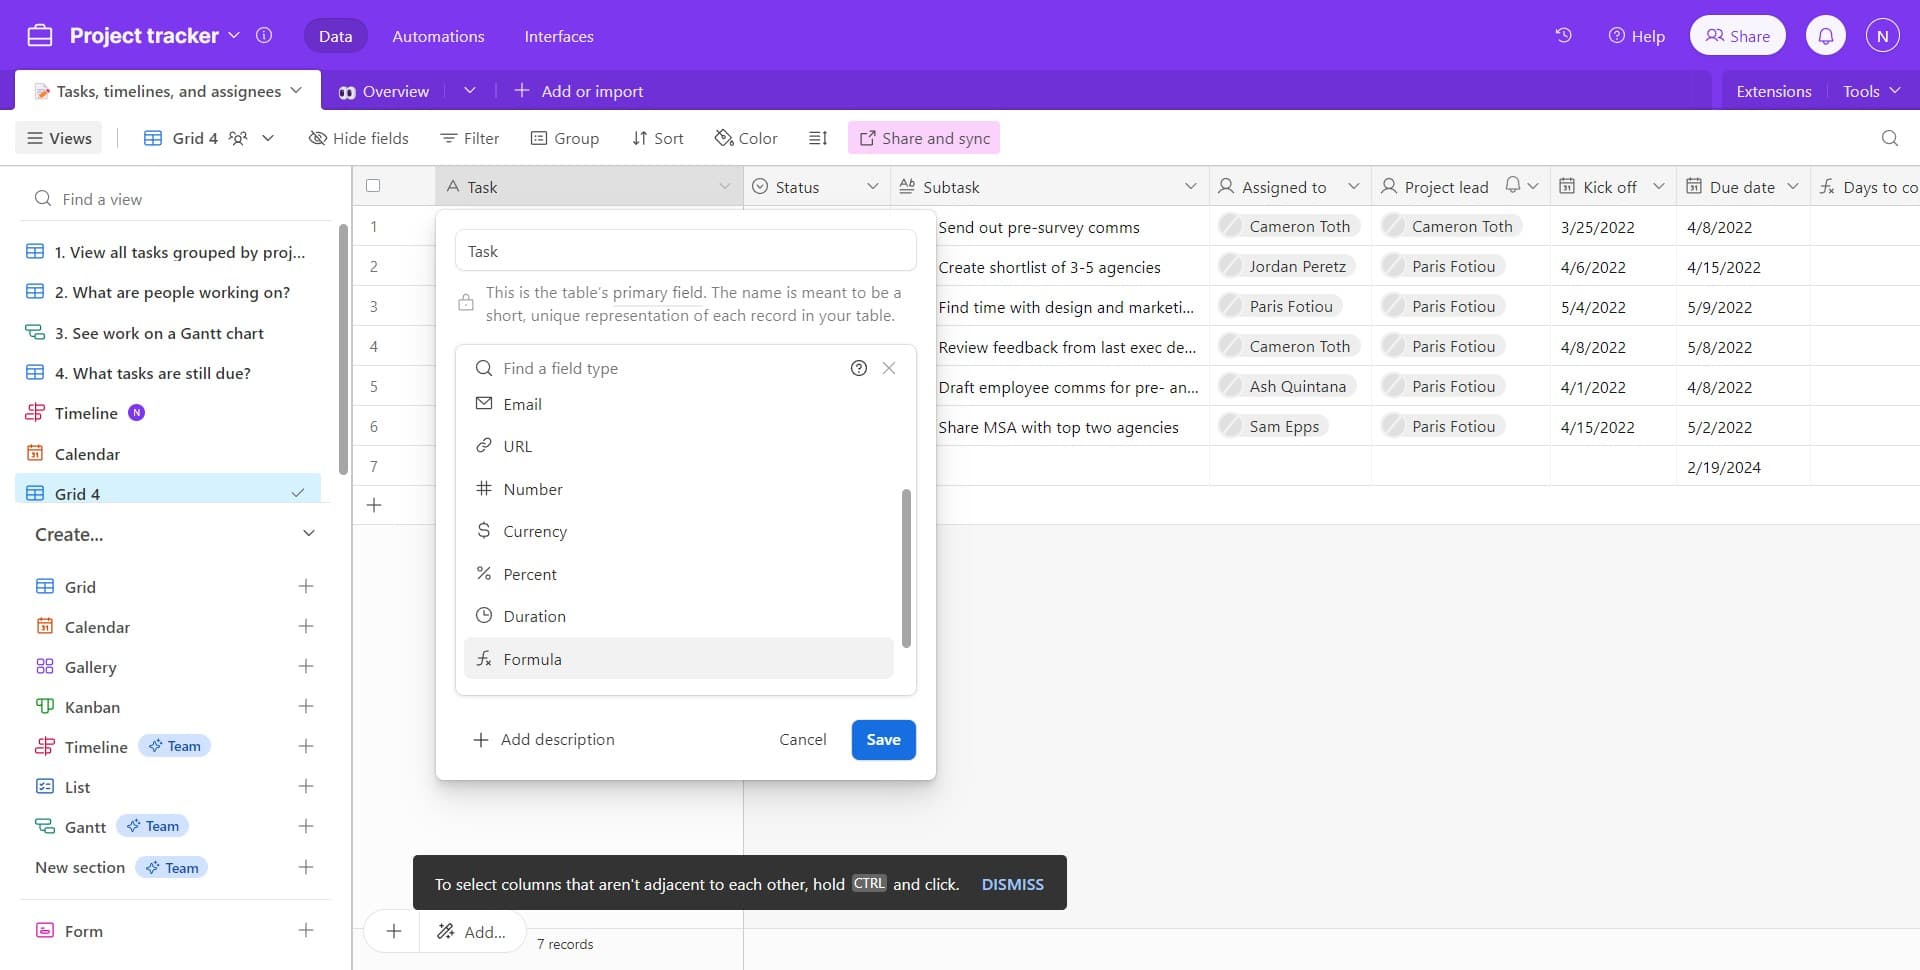
Task: Switch to the Automations tab
Action: 438,36
